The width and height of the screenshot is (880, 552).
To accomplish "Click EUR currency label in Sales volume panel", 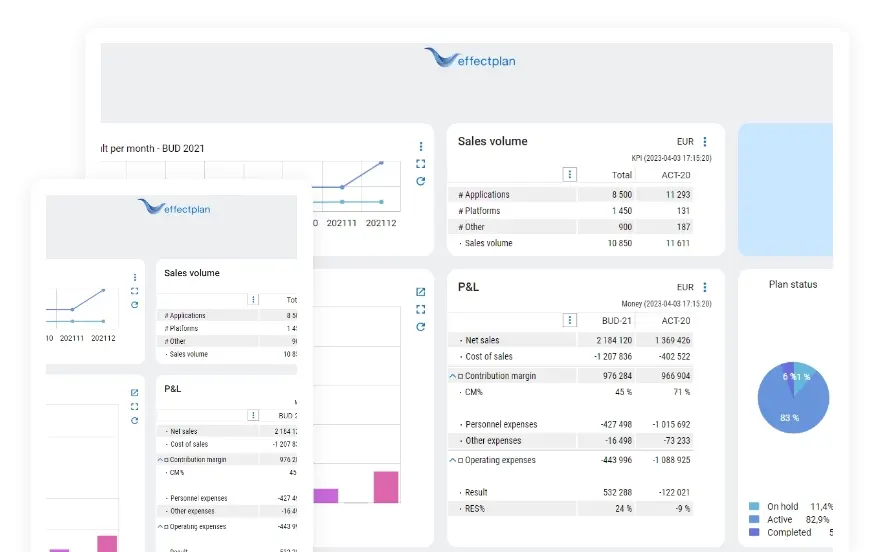I will pyautogui.click(x=685, y=142).
